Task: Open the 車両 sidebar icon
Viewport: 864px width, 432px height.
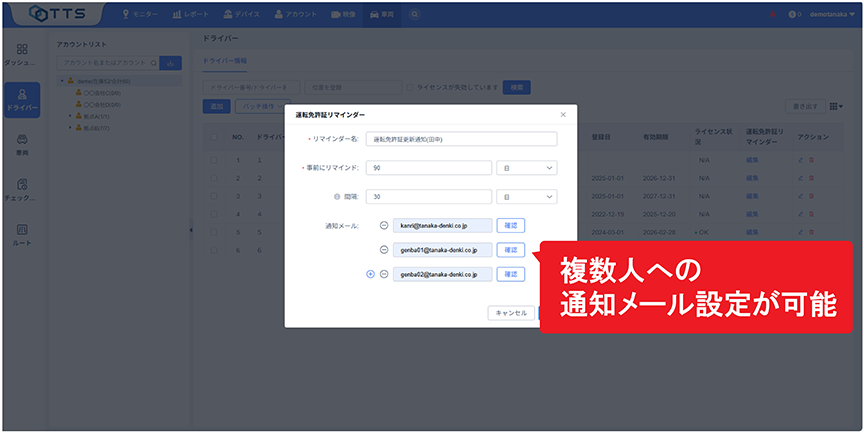Action: (22, 145)
